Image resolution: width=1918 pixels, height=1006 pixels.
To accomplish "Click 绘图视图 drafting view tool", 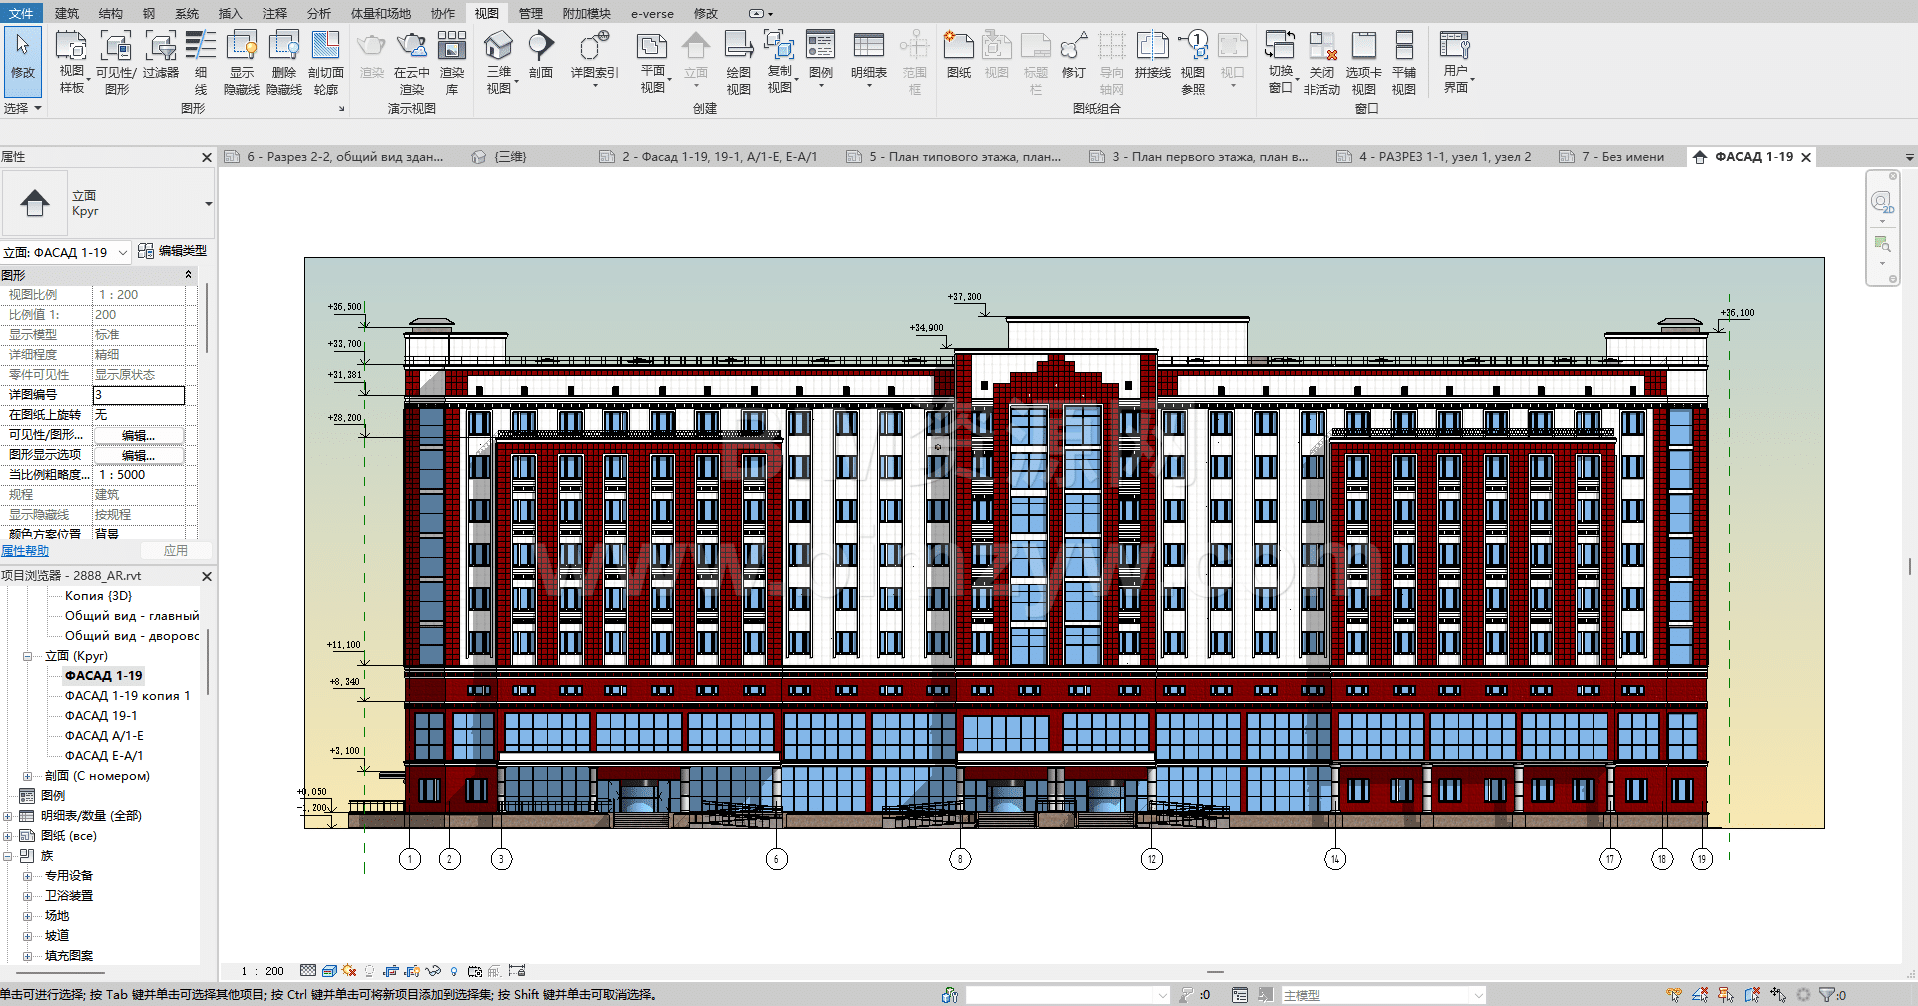I will tap(738, 62).
